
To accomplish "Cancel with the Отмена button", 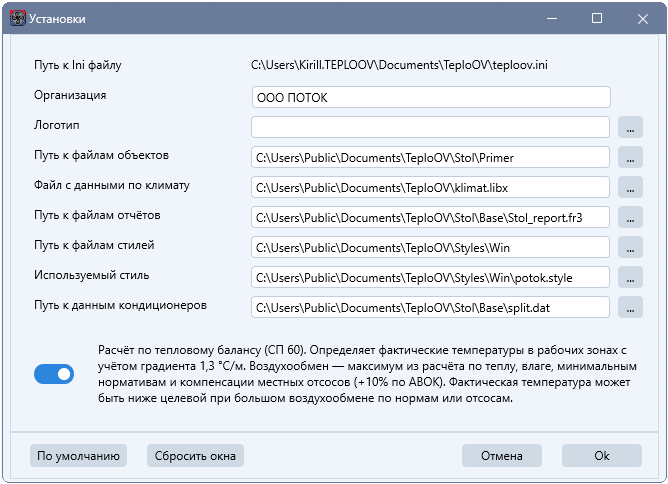I will pos(501,456).
